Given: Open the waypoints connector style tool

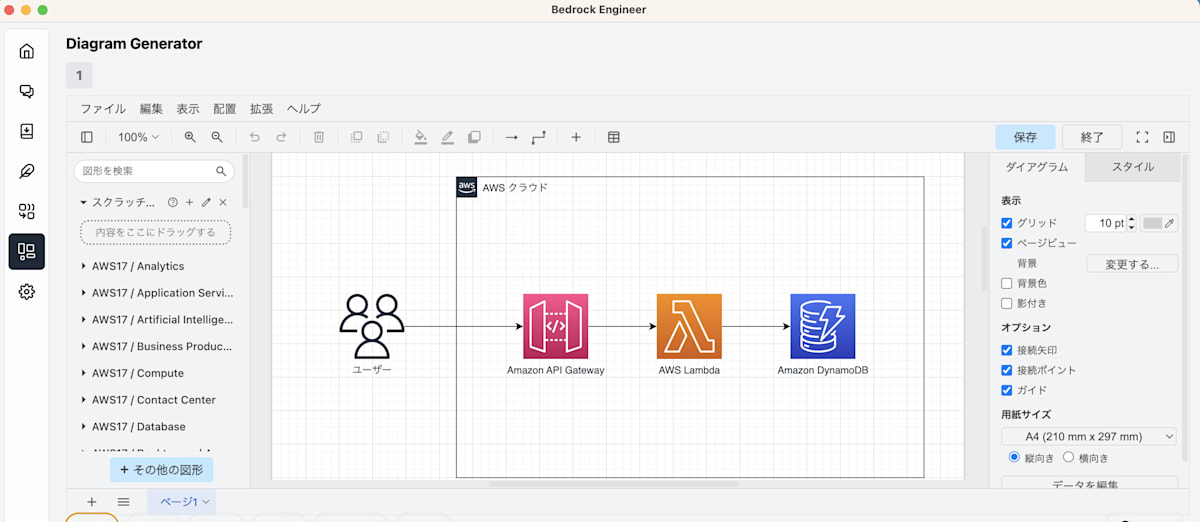Looking at the screenshot, I should pyautogui.click(x=539, y=137).
